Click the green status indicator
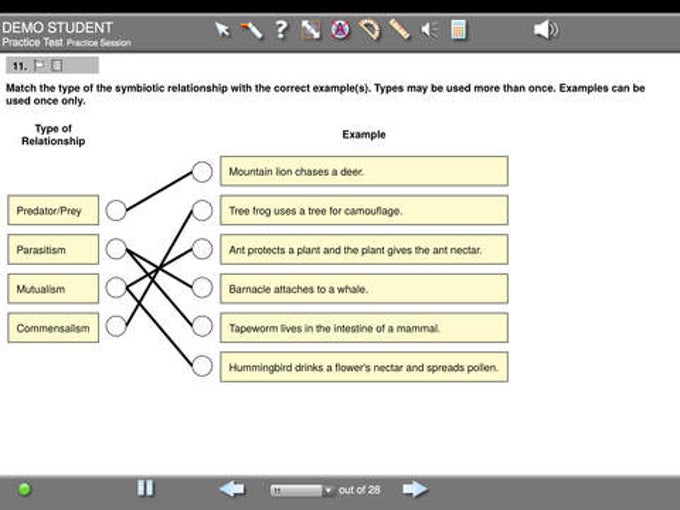 coord(25,489)
